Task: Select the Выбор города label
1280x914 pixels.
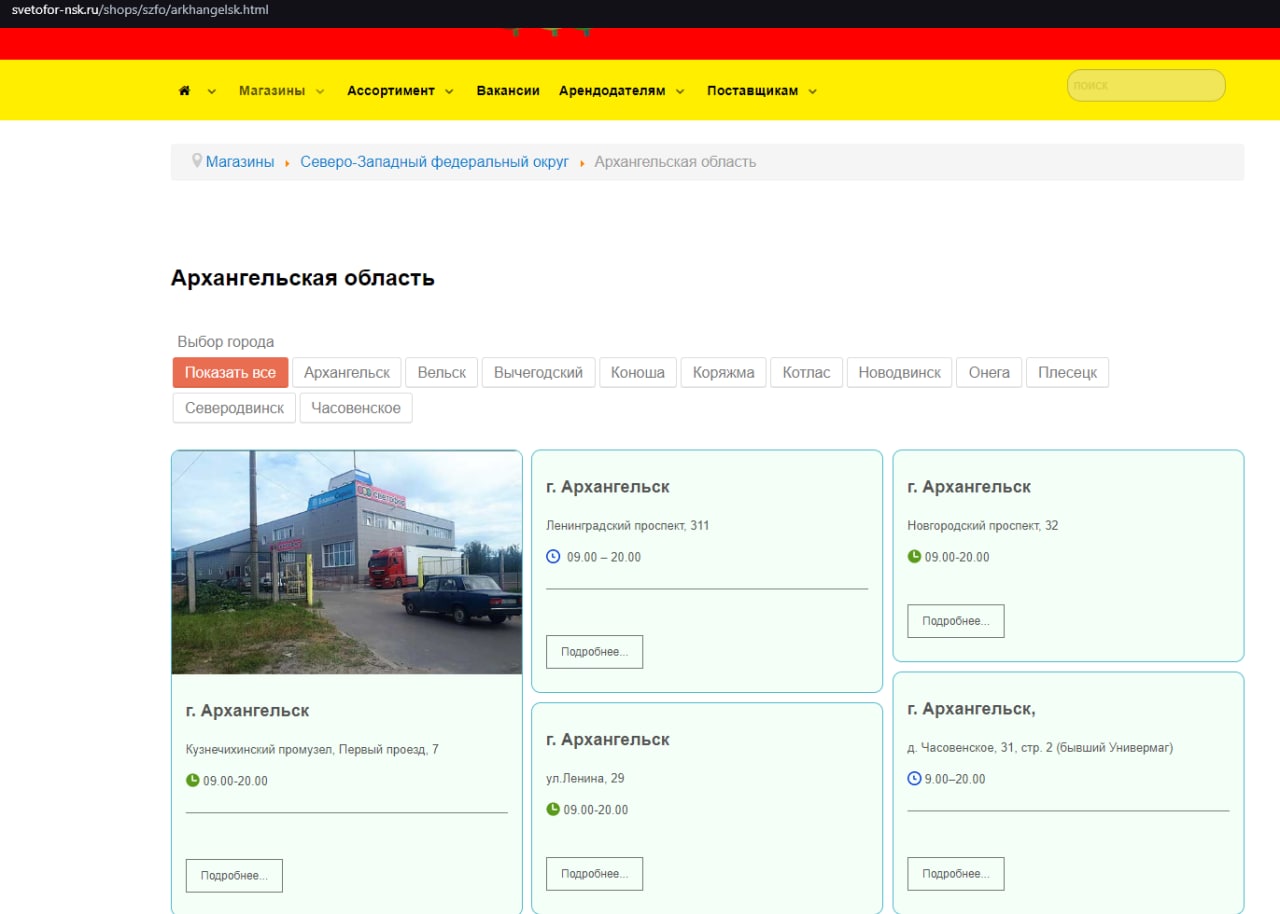Action: (226, 342)
